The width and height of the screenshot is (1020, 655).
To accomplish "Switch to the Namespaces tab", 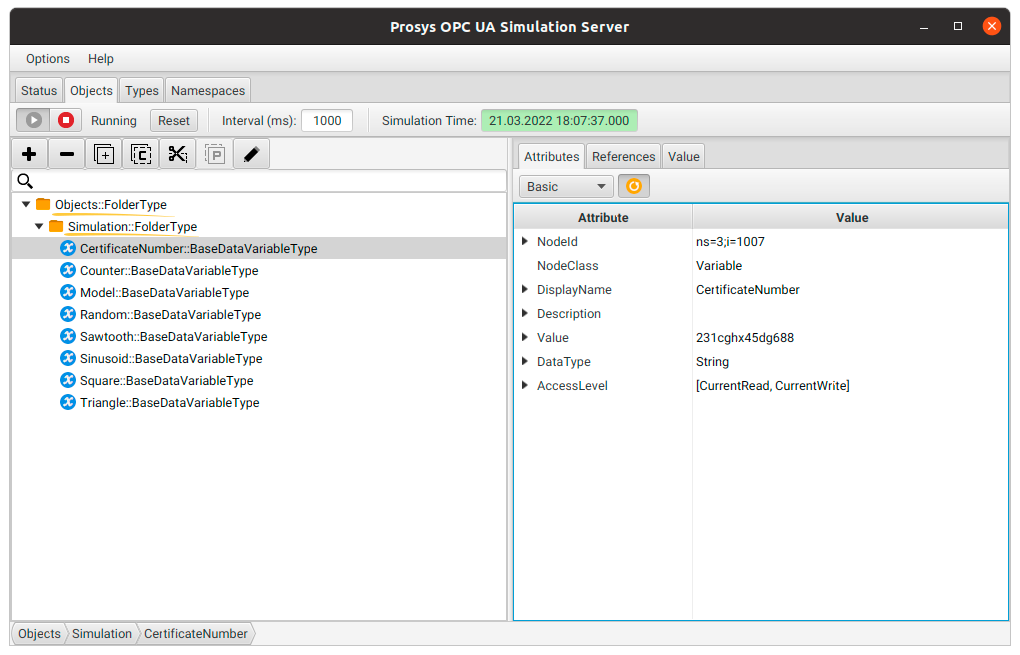I will pyautogui.click(x=208, y=90).
